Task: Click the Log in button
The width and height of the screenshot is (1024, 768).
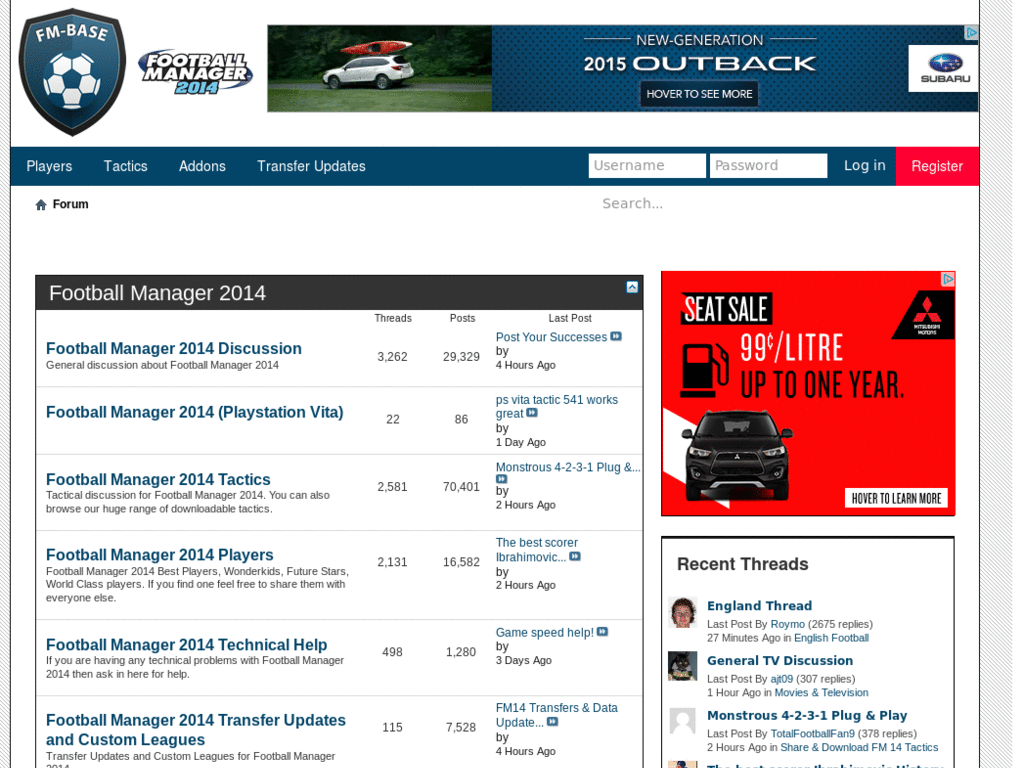Action: click(865, 166)
